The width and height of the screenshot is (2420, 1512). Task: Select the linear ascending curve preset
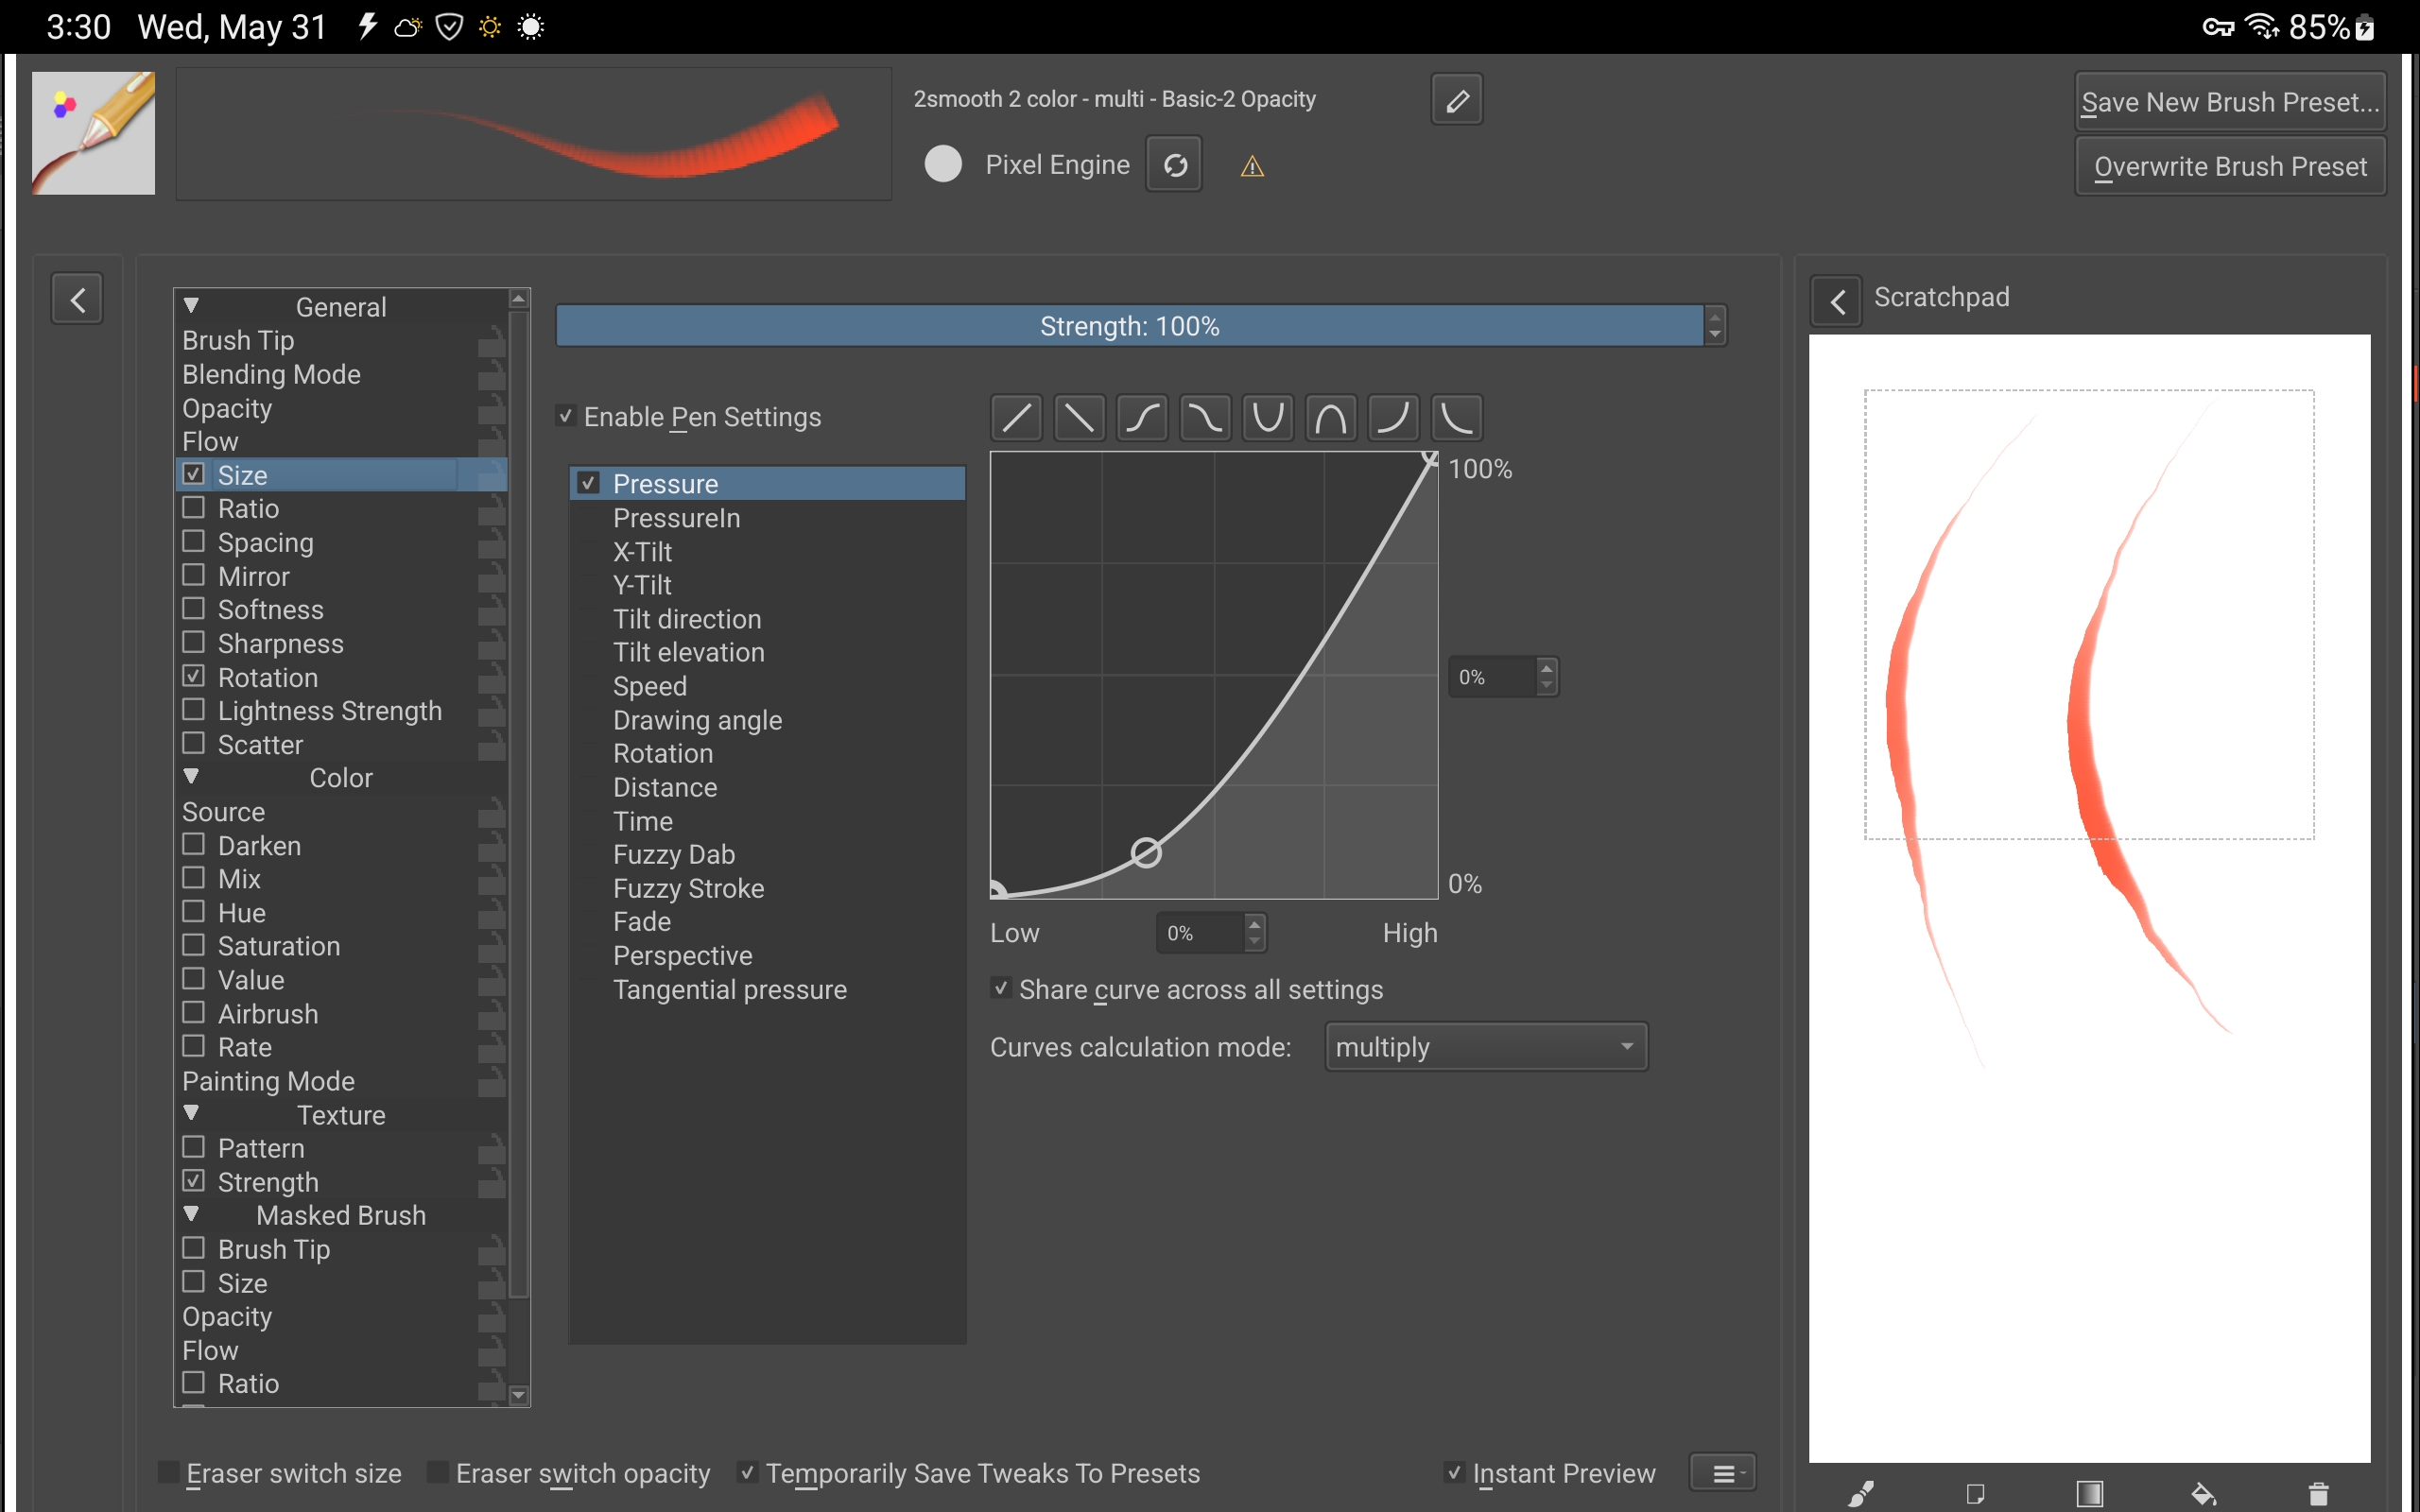[1016, 417]
